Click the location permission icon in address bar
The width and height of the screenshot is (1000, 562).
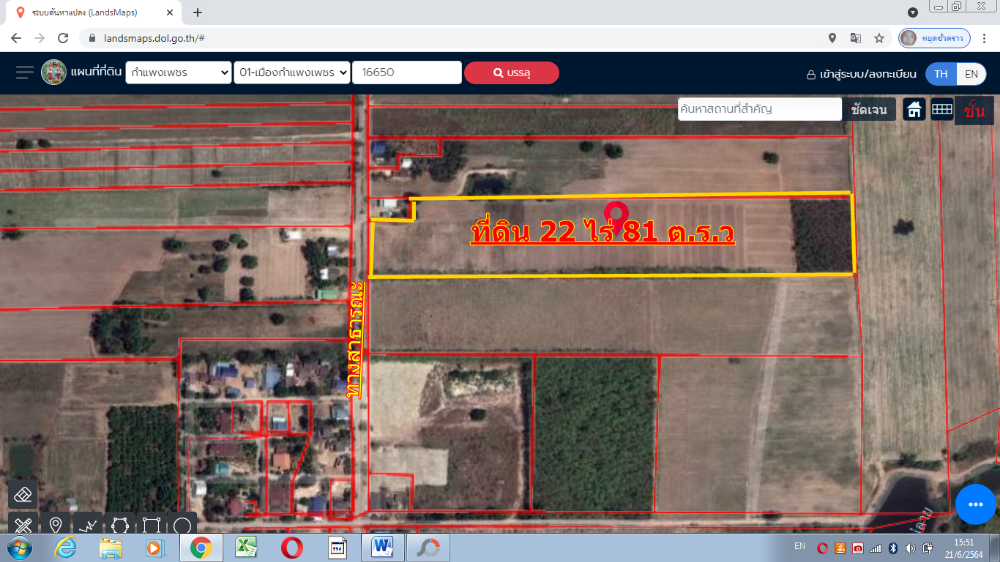832,38
